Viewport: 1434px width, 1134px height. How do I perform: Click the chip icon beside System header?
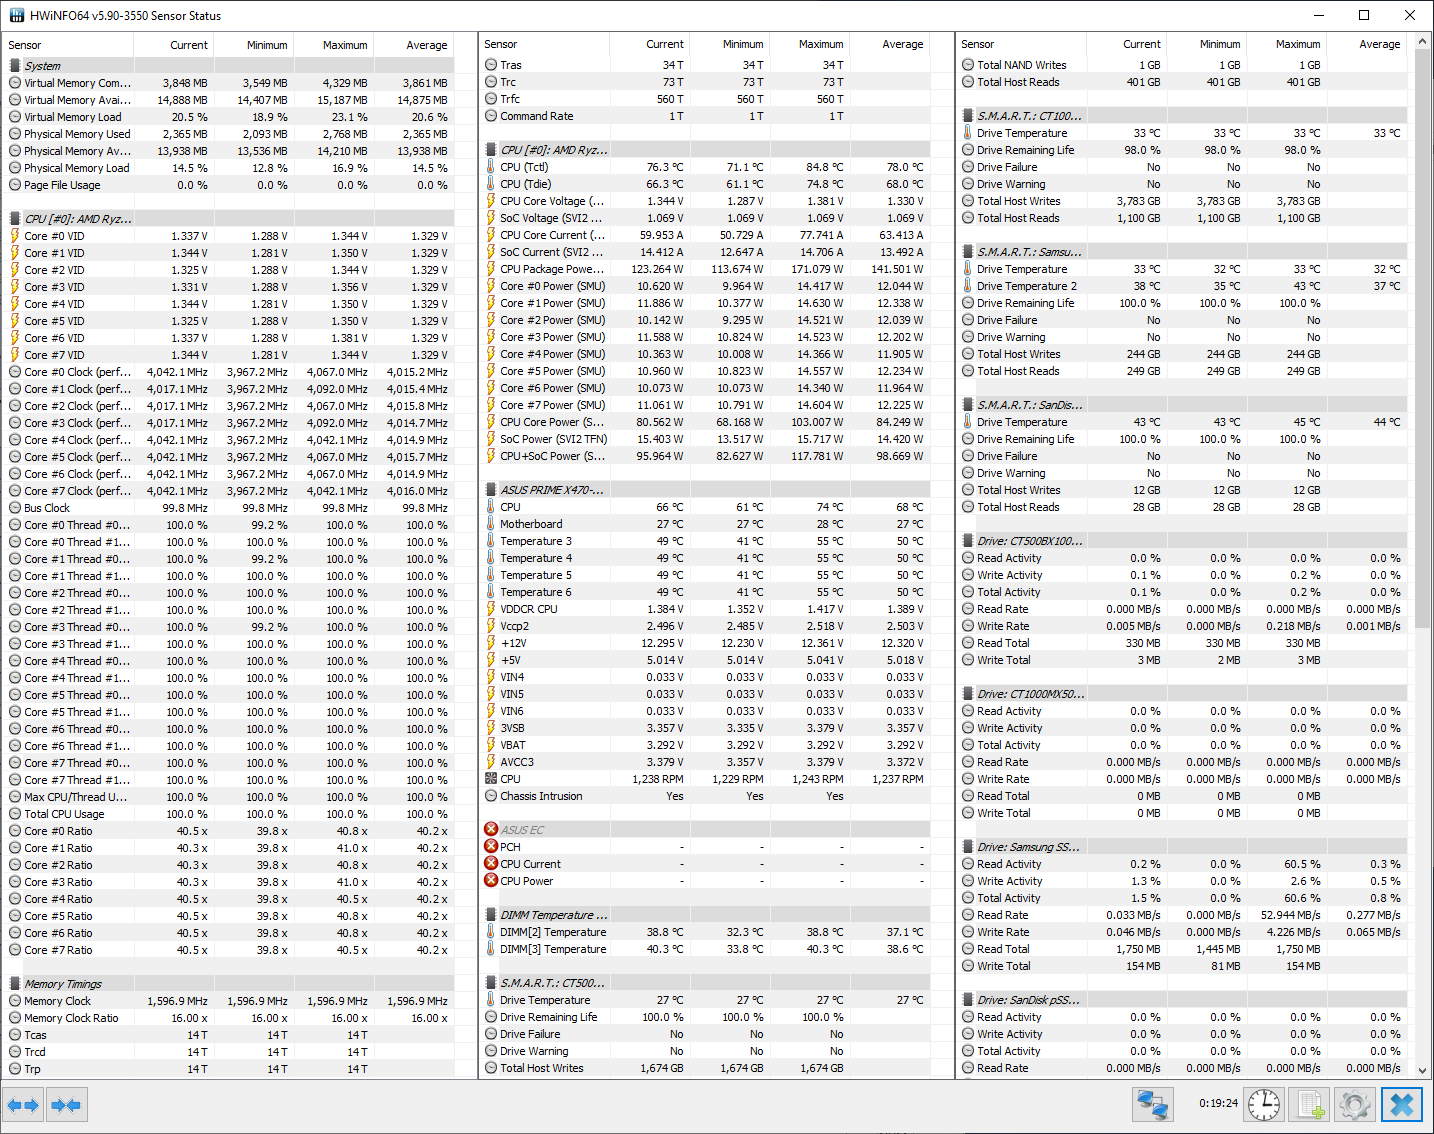[15, 65]
